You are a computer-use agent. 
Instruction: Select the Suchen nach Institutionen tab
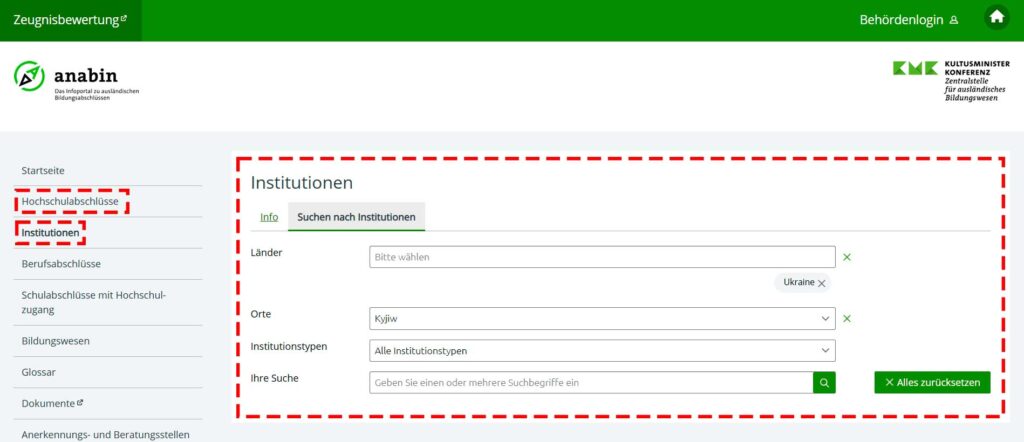[356, 217]
